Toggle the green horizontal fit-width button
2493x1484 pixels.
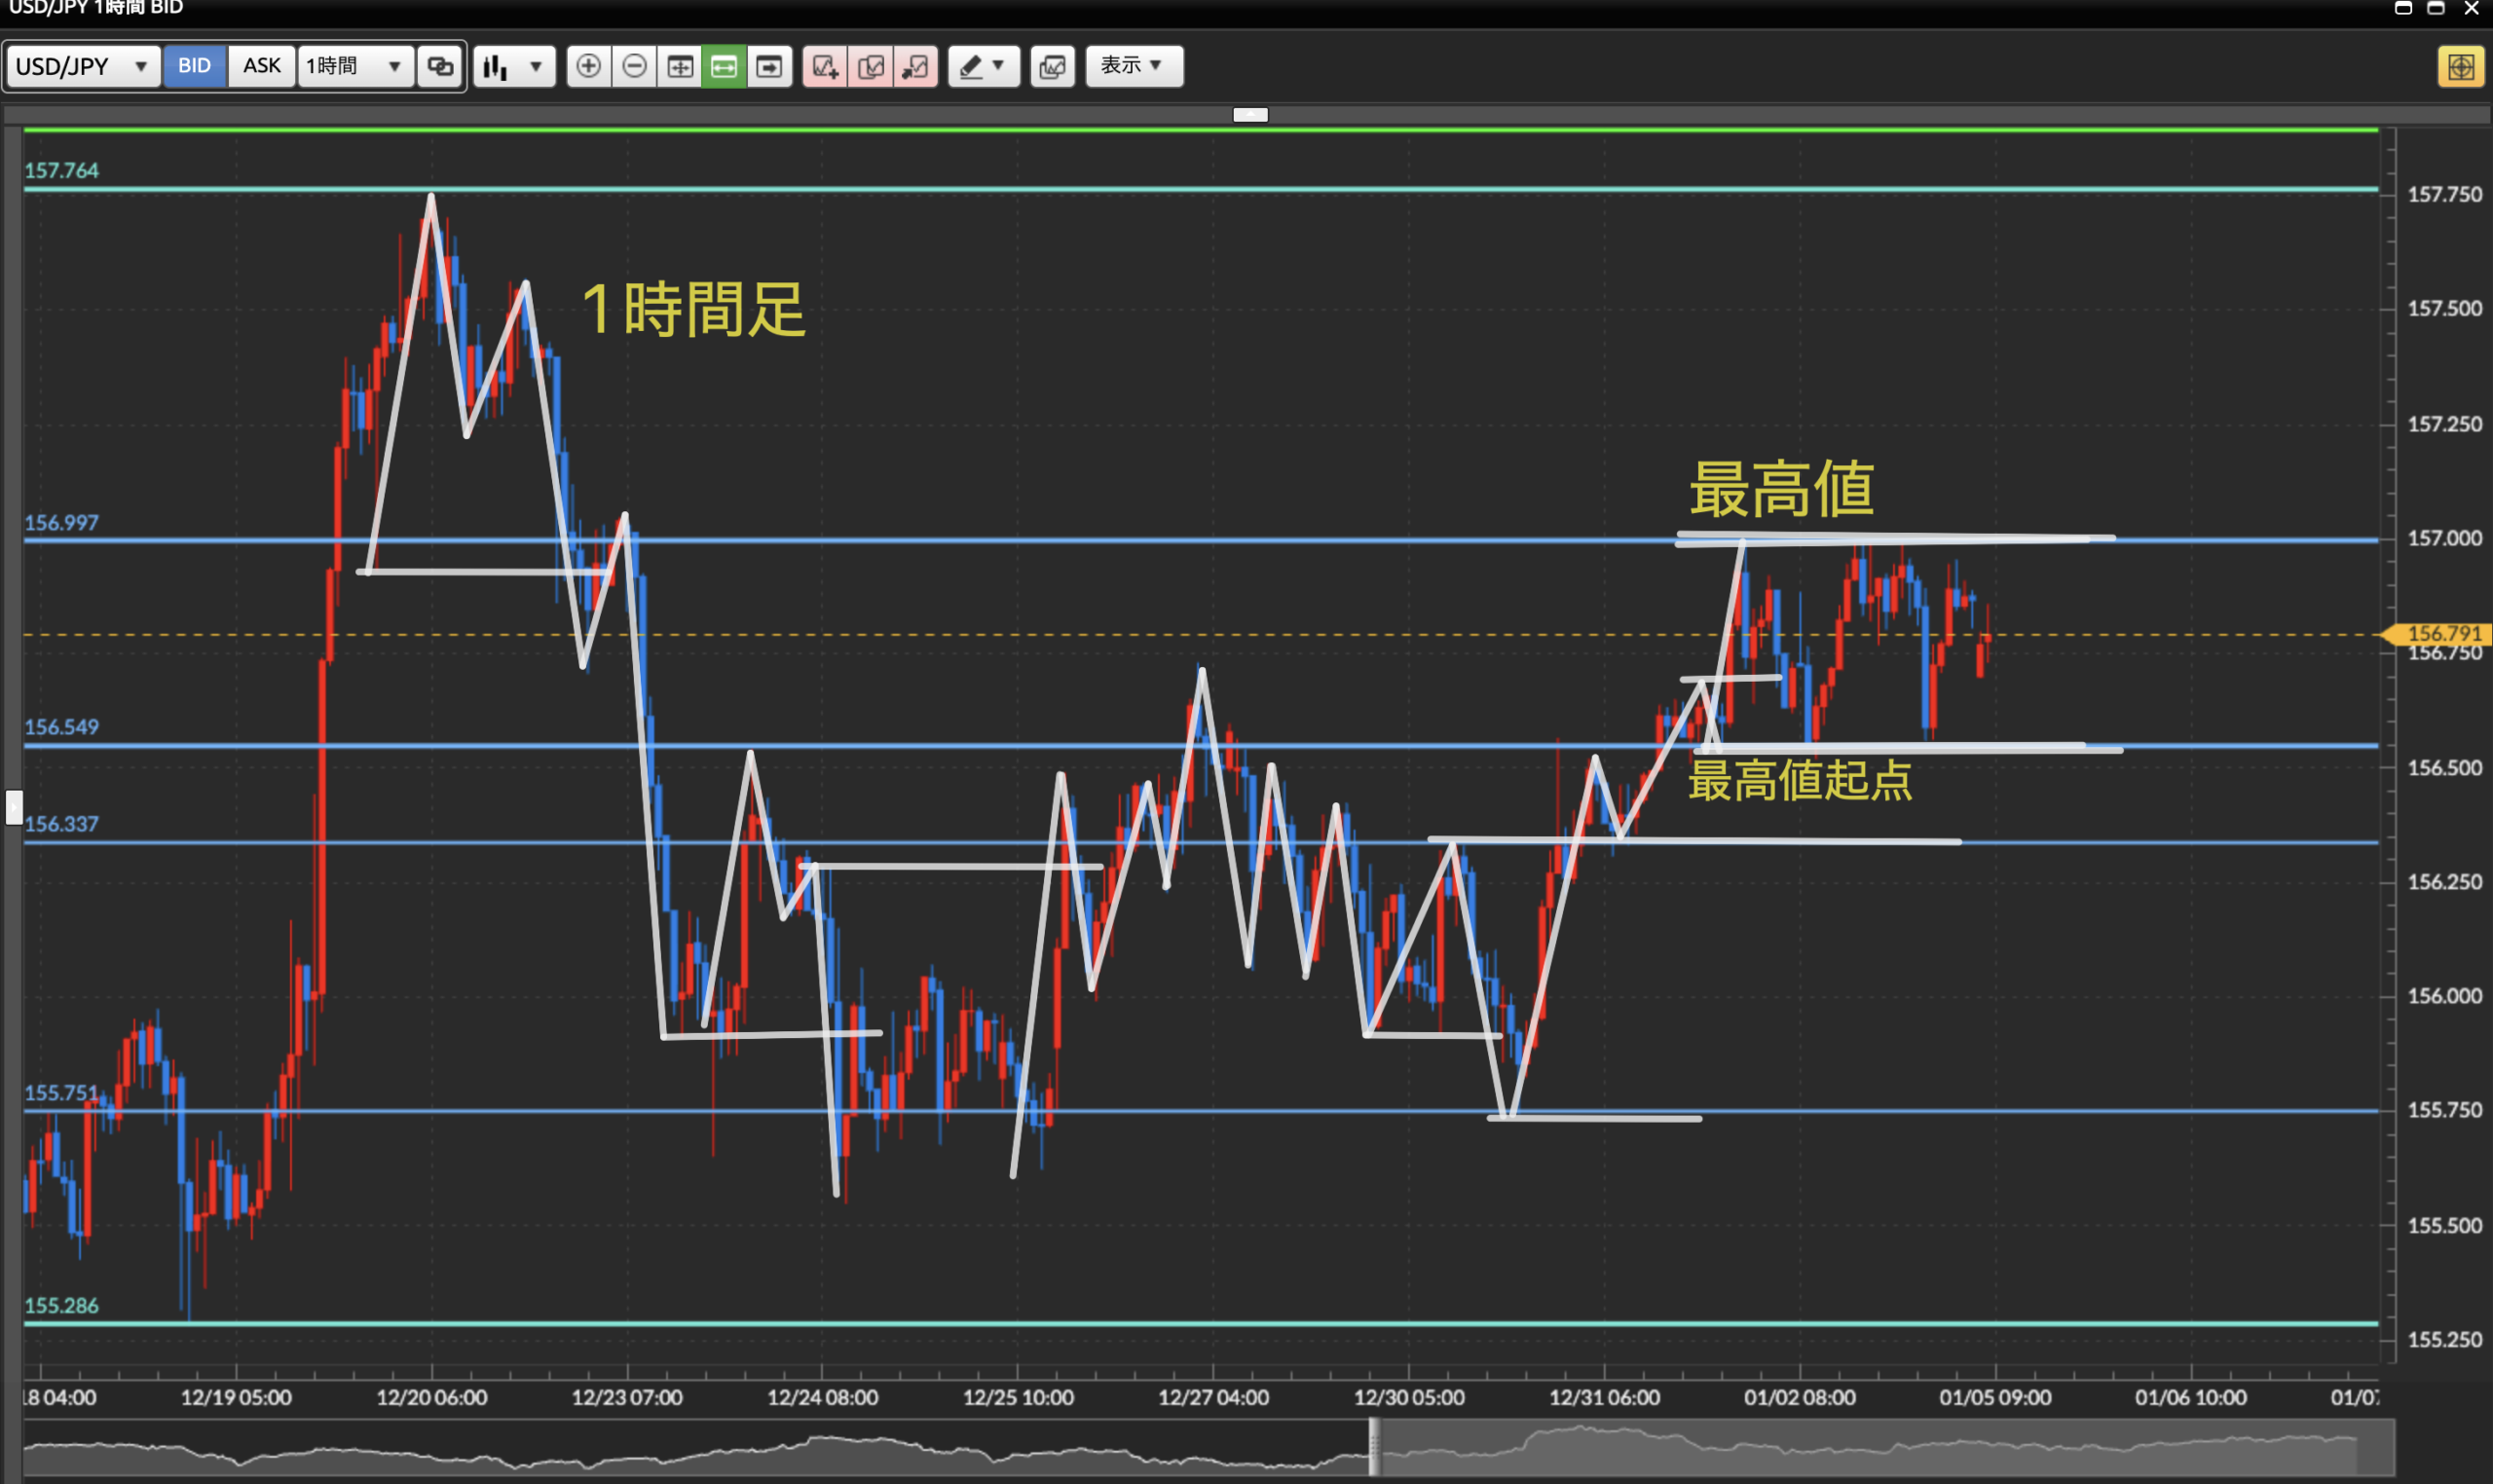(x=724, y=66)
